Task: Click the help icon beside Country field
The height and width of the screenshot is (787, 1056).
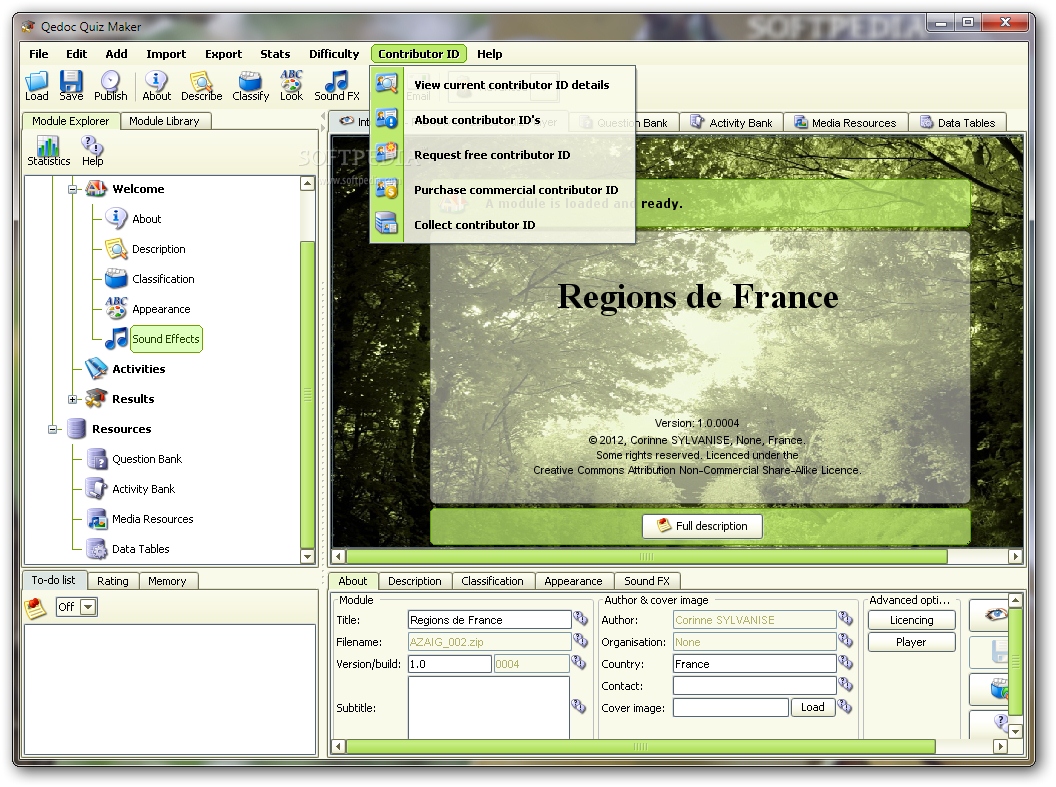Action: point(846,663)
